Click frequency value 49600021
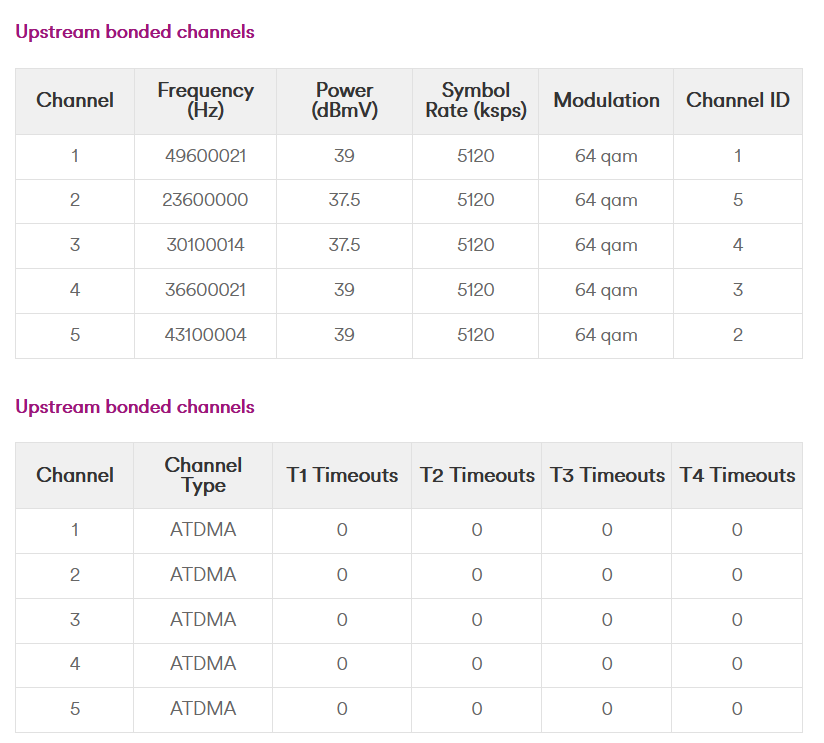 coord(205,156)
